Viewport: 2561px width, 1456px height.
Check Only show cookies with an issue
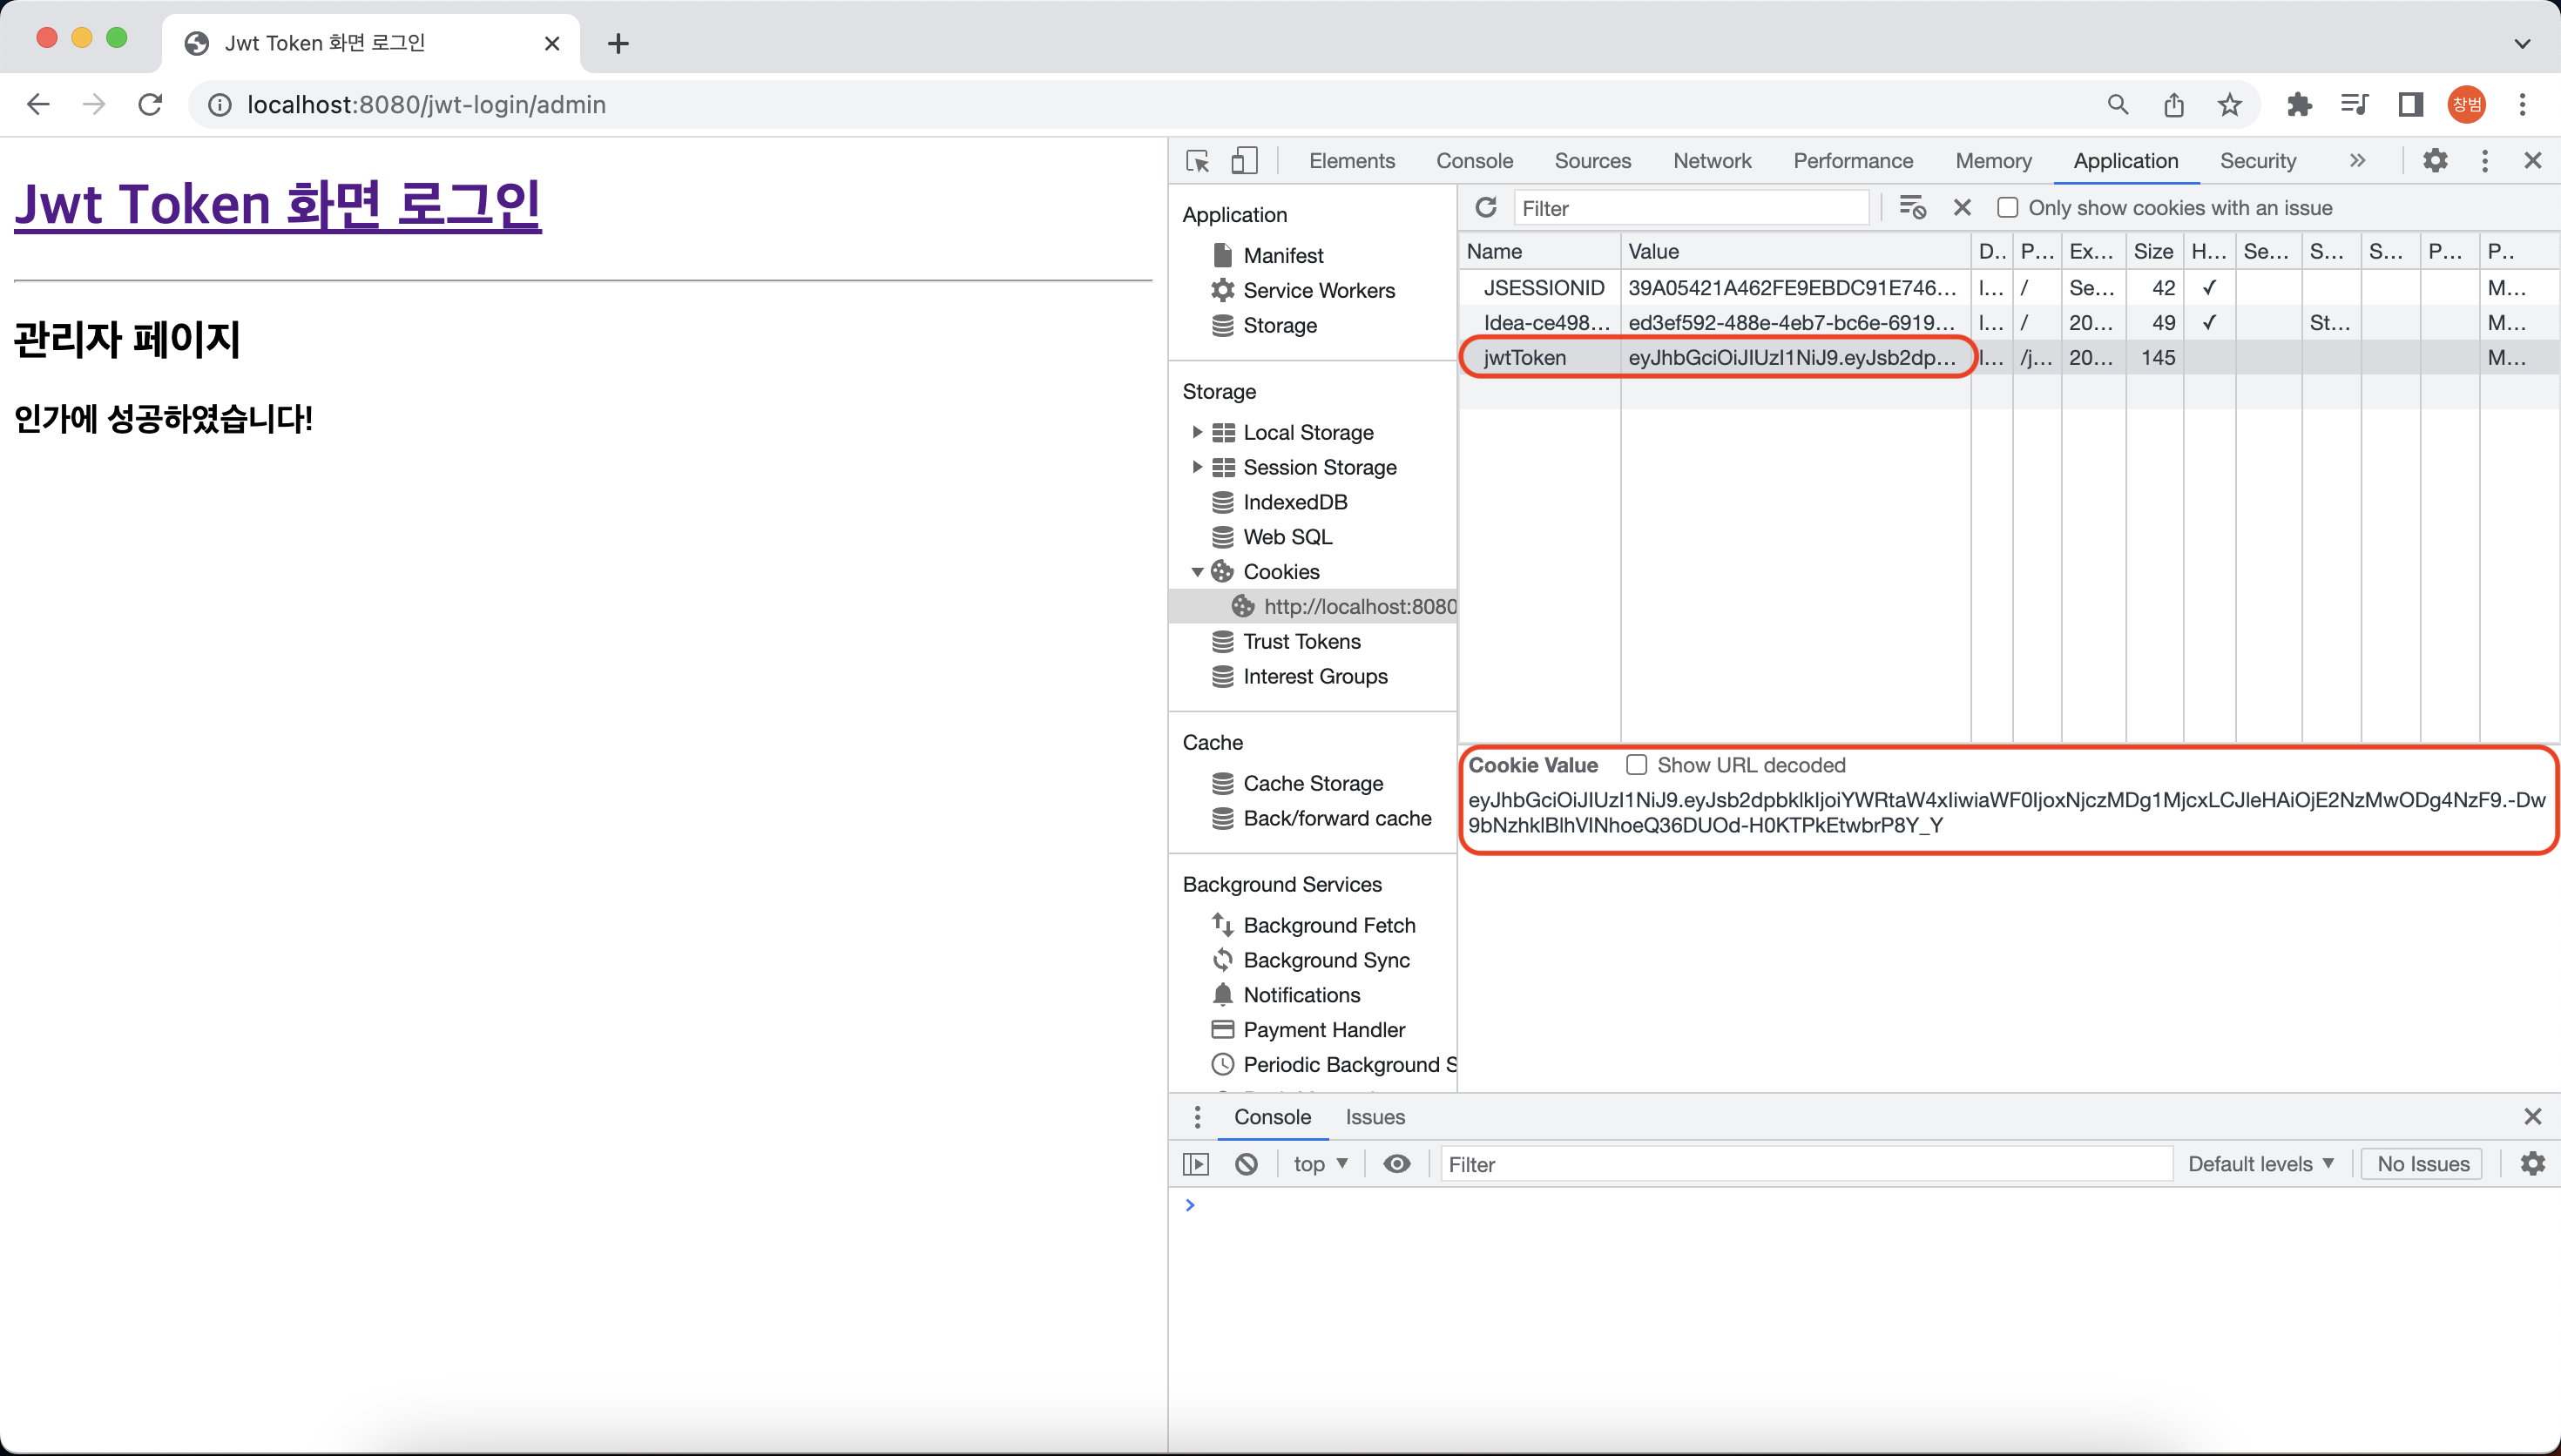coord(2007,208)
